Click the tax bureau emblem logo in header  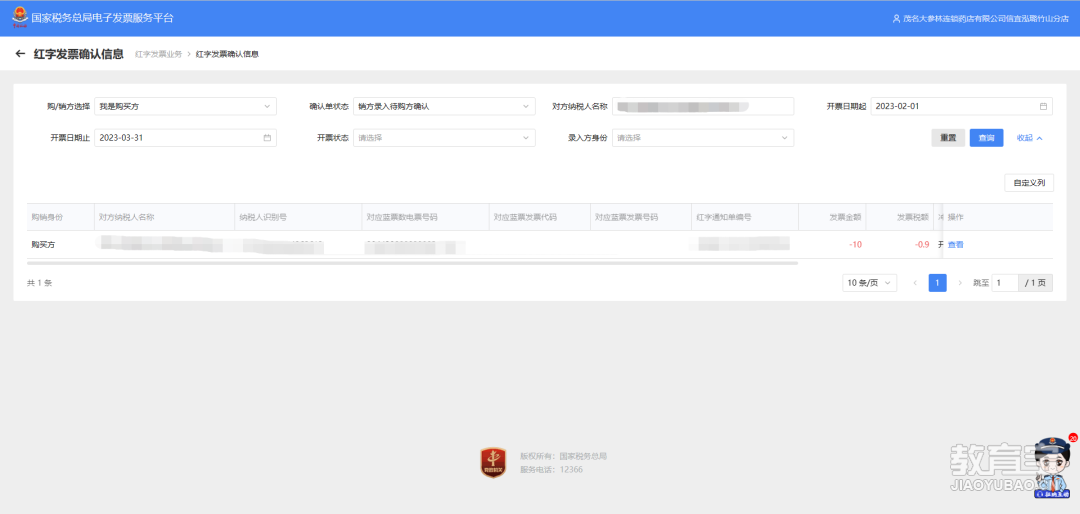pos(20,18)
